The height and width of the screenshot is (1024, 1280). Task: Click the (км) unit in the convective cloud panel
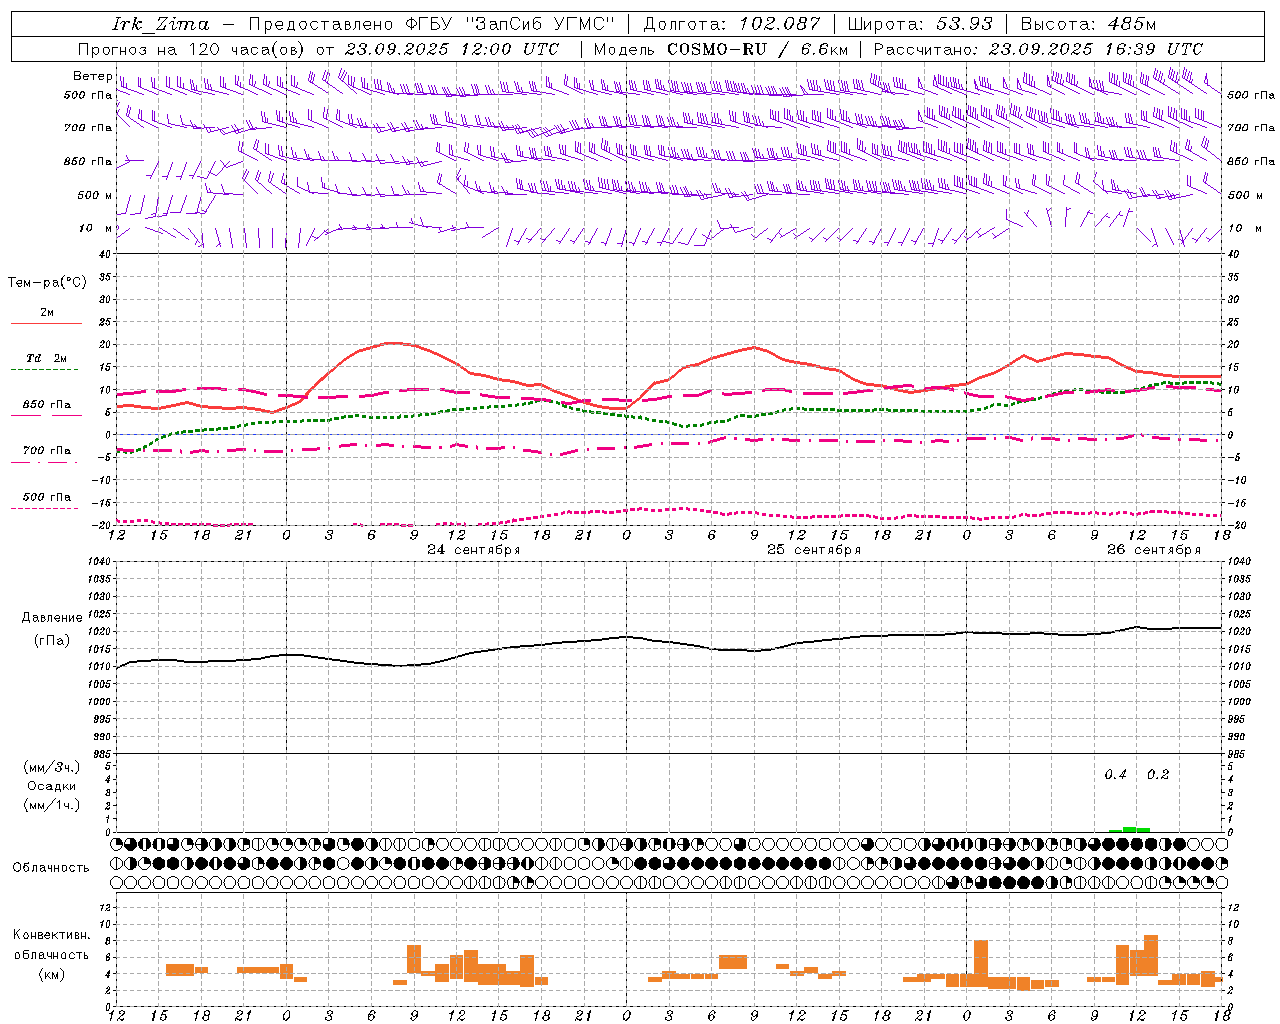(52, 974)
